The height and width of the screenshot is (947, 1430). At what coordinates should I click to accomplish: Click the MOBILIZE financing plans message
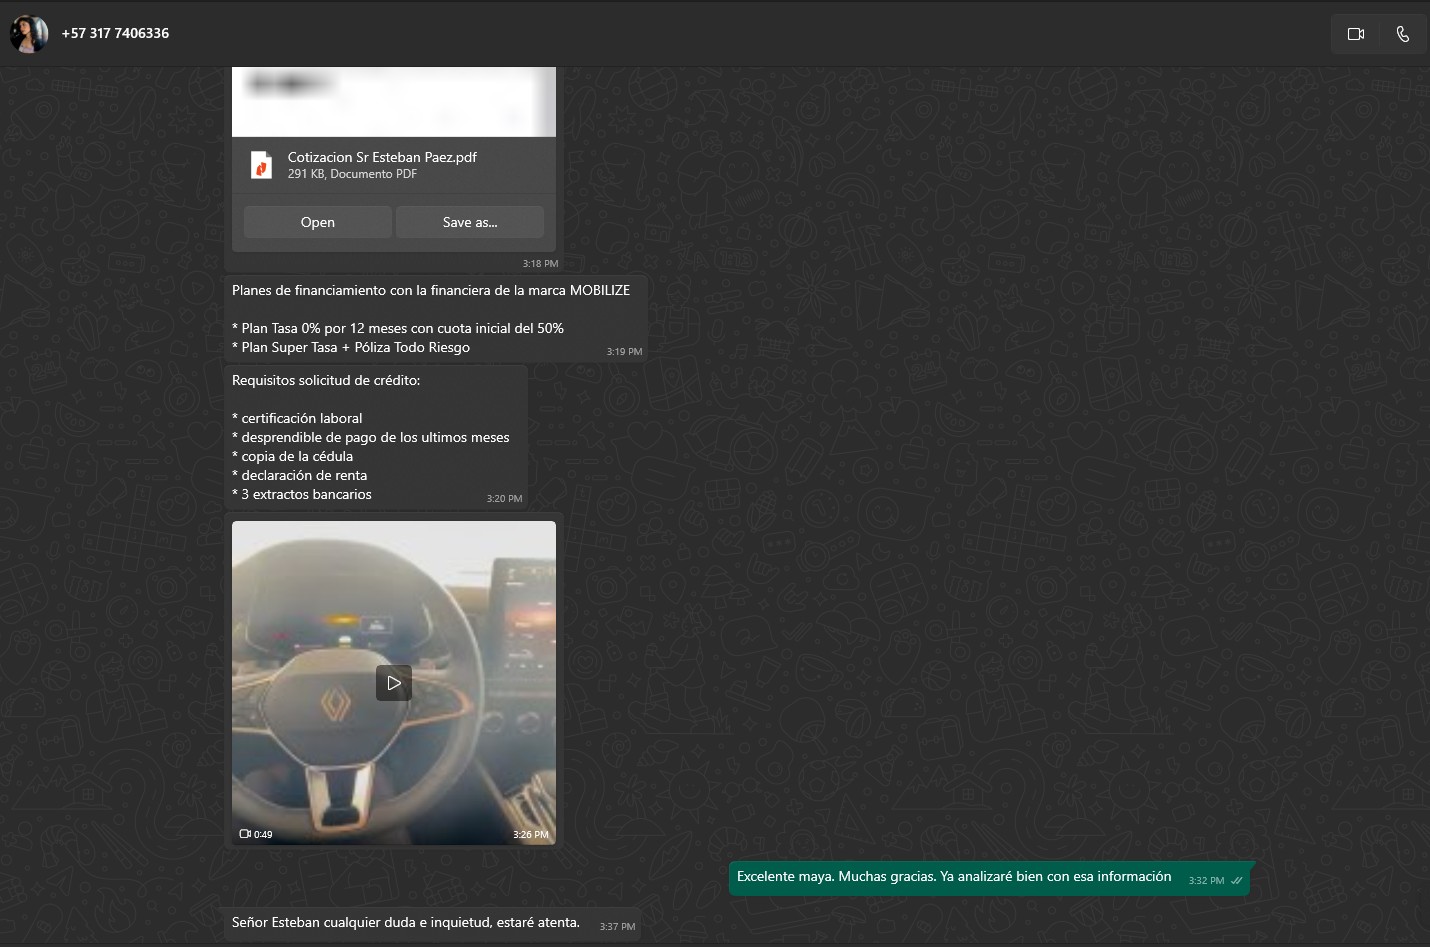436,319
